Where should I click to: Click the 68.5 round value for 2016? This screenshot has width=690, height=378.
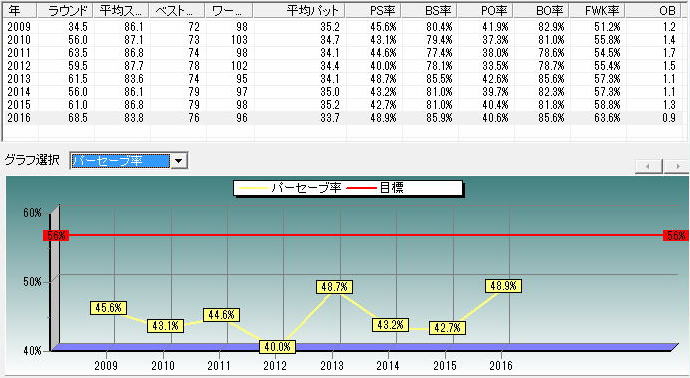point(78,118)
